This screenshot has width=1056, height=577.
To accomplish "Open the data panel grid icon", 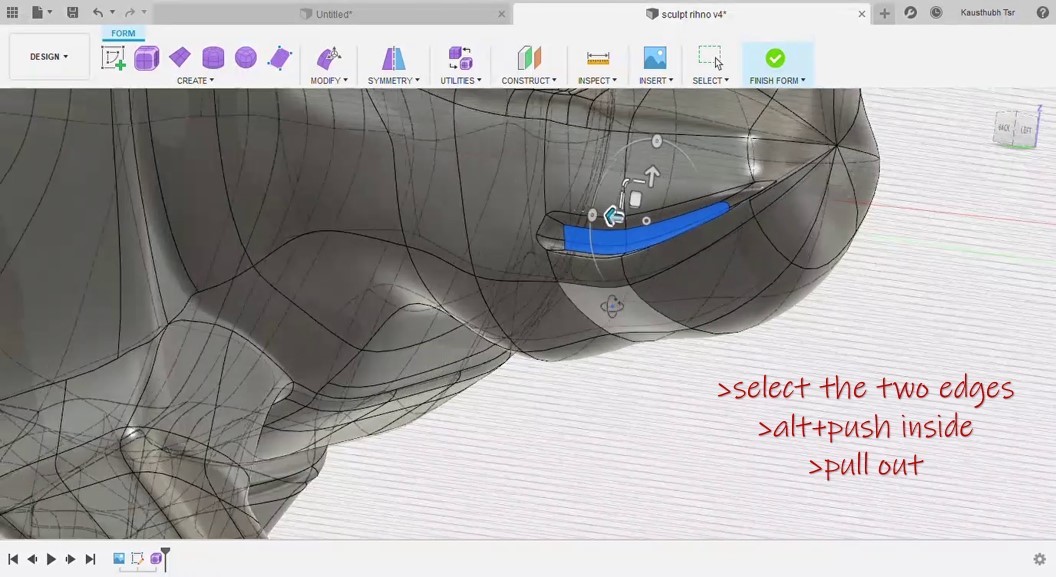I will 12,12.
